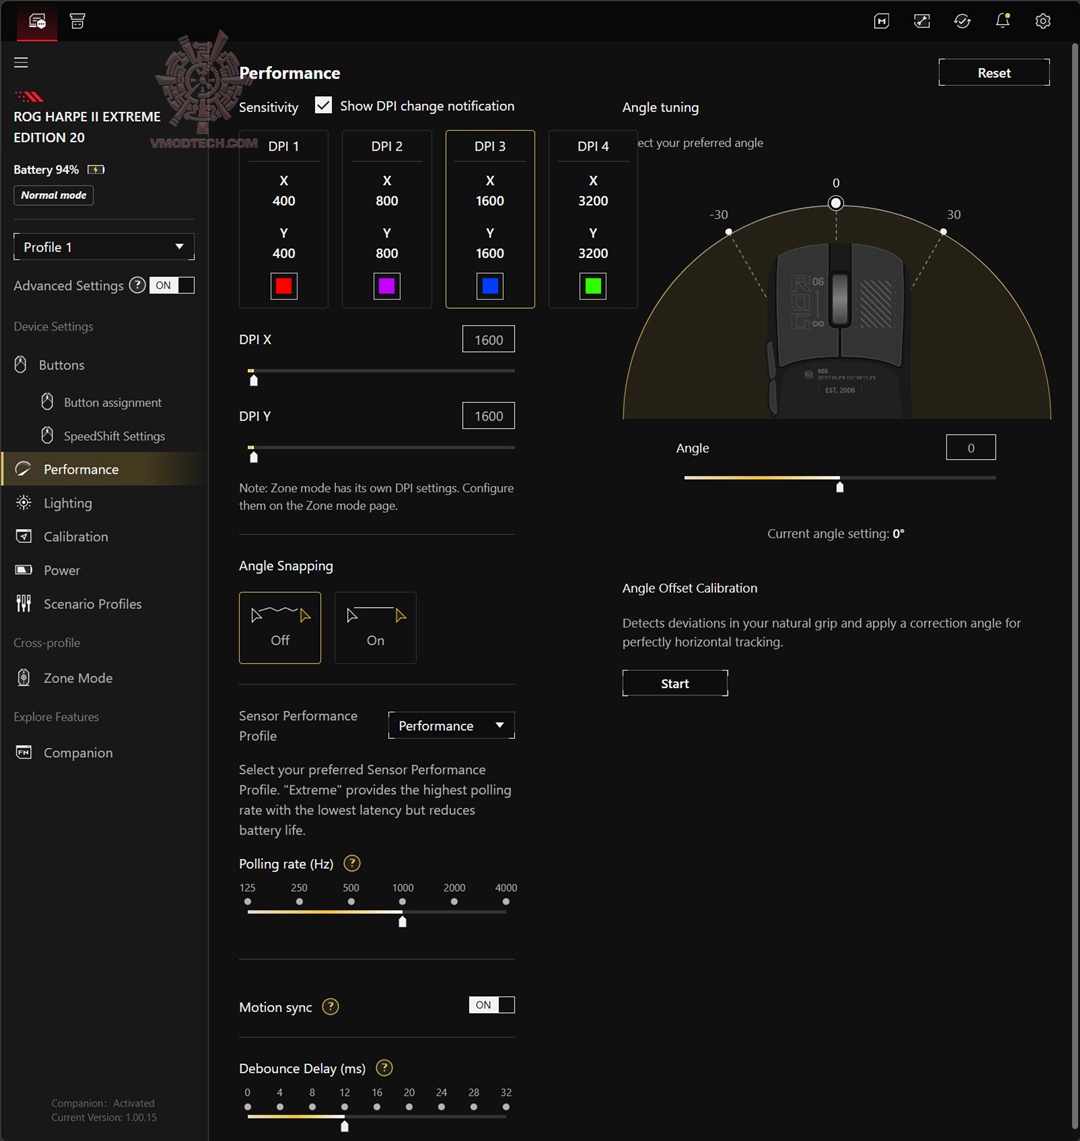This screenshot has height=1141, width=1080.
Task: Open the notifications bell icon
Action: [1003, 21]
